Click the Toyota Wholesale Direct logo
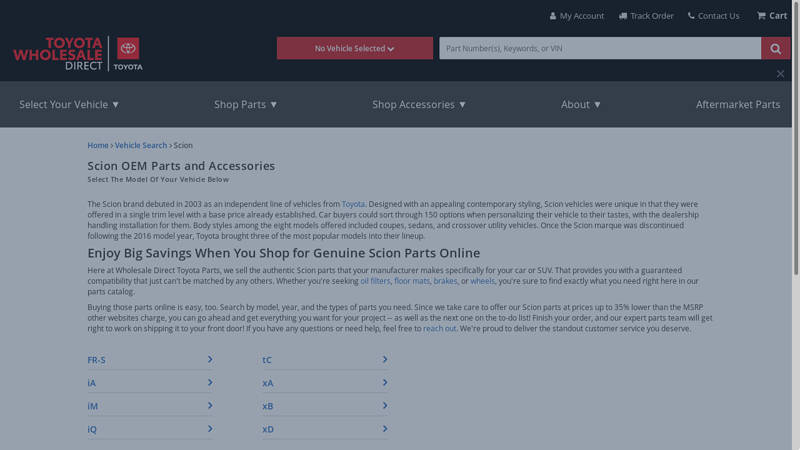The height and width of the screenshot is (450, 800). tap(78, 54)
